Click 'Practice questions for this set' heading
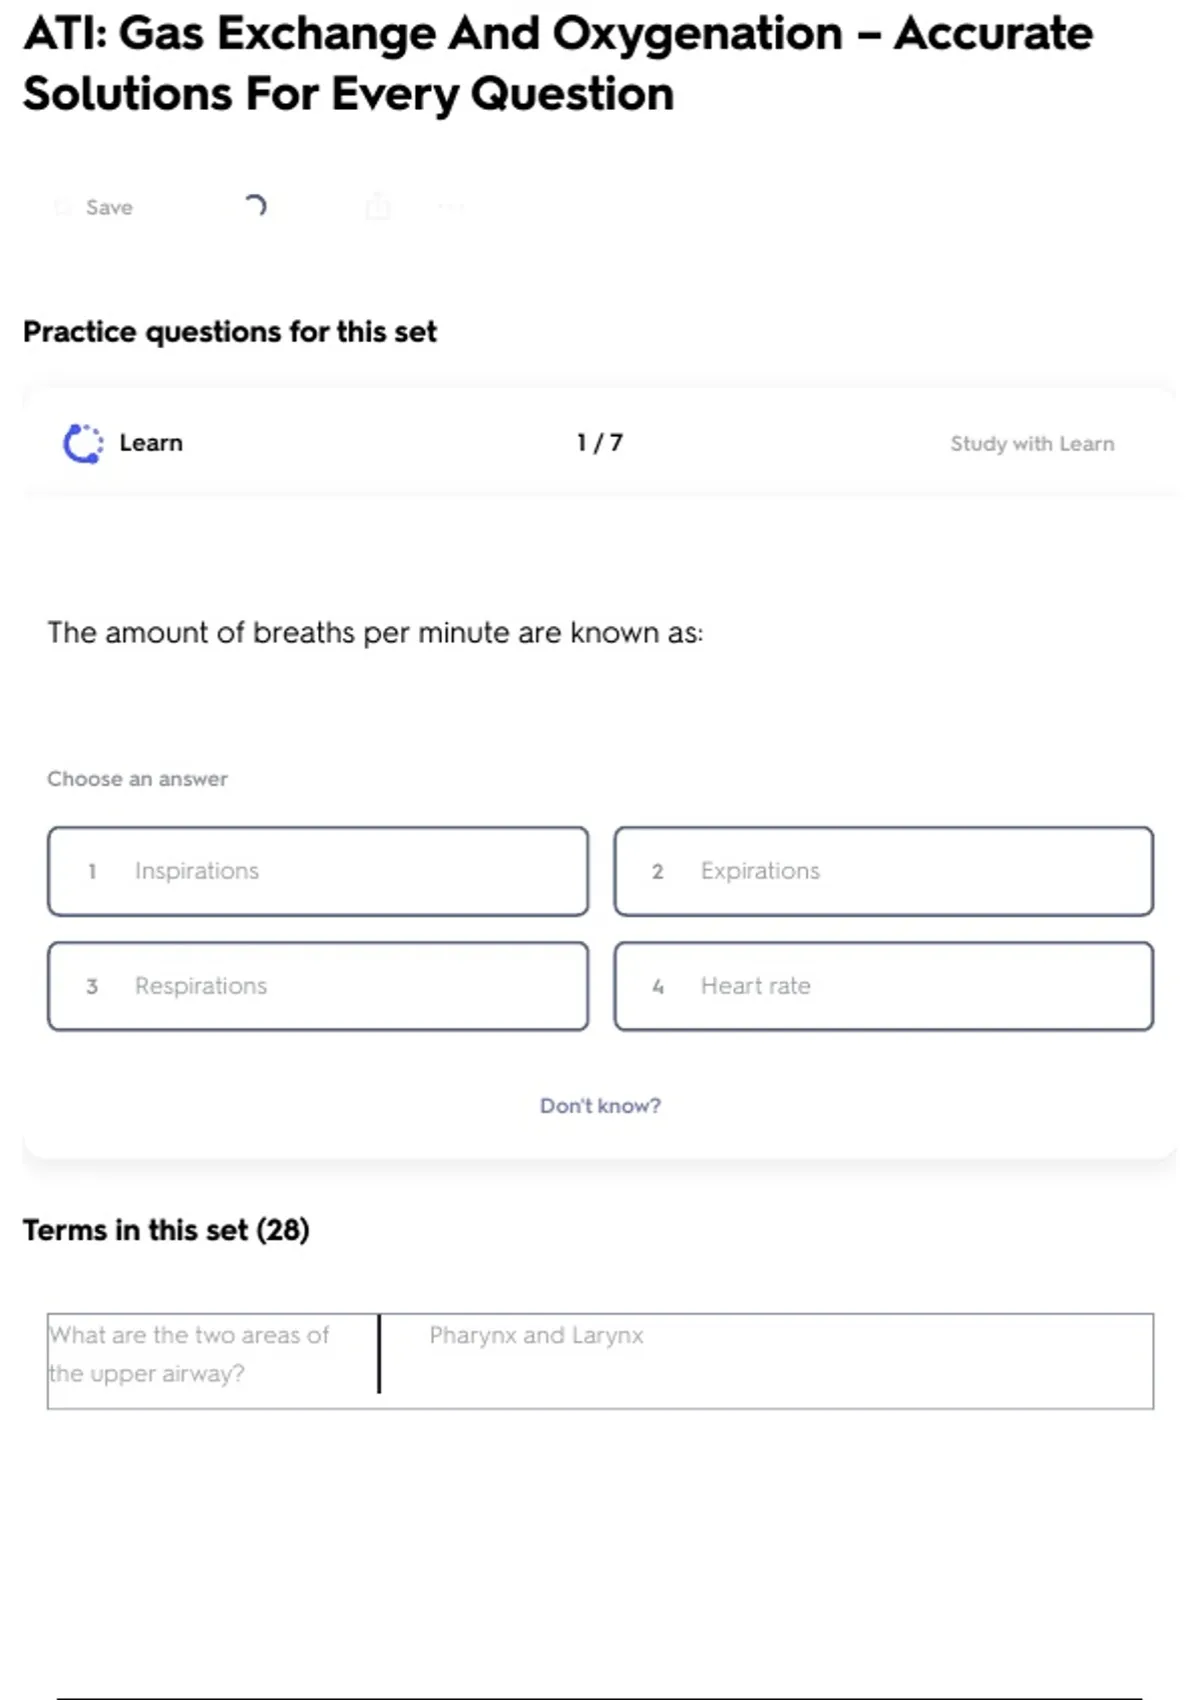1200x1700 pixels. [230, 332]
